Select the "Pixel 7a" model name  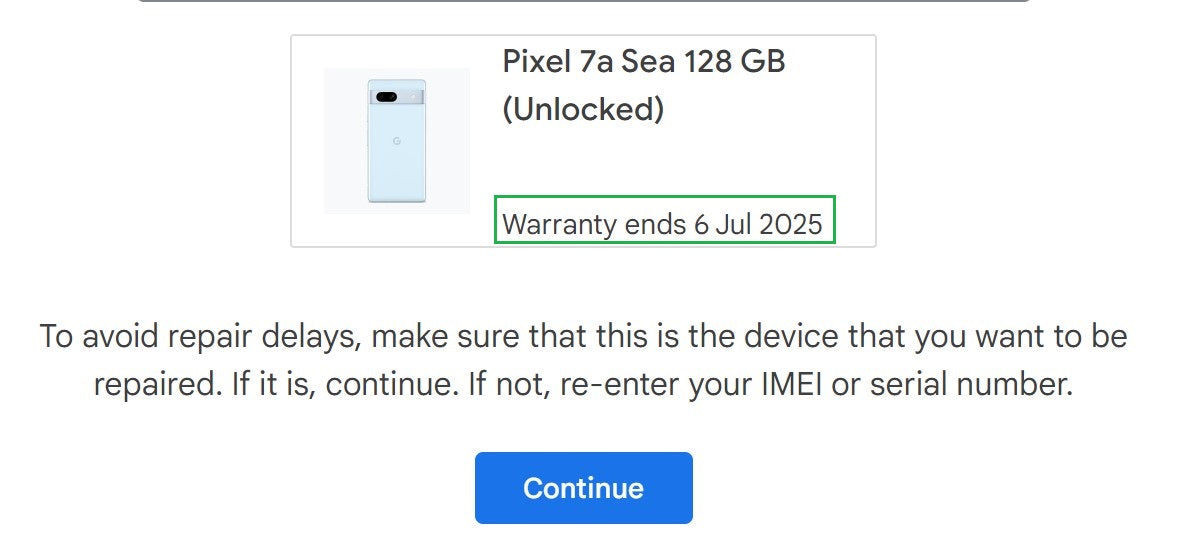coord(558,62)
